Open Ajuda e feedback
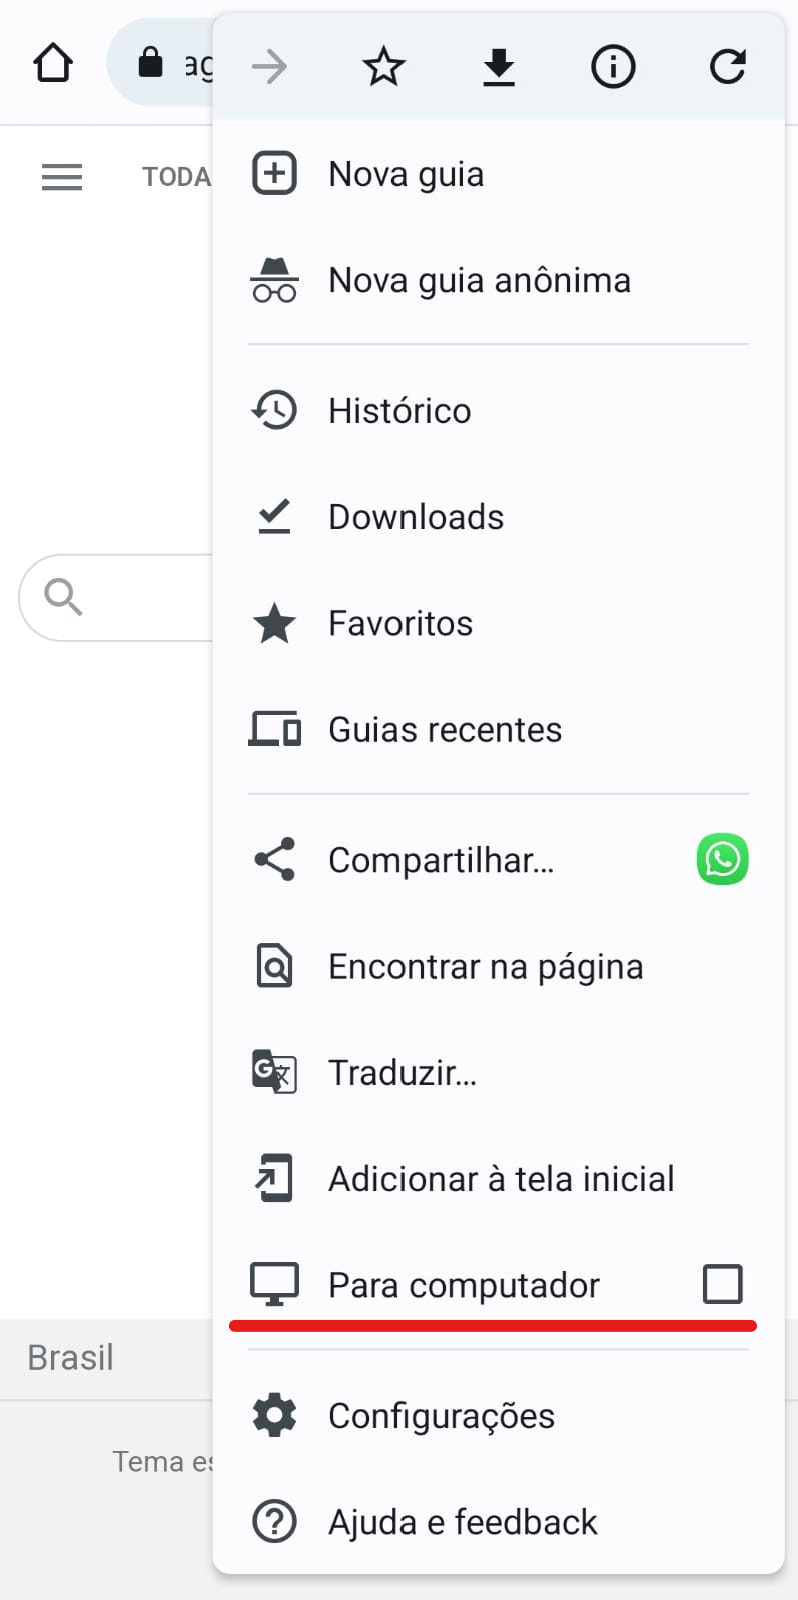The width and height of the screenshot is (798, 1600). pos(462,1522)
